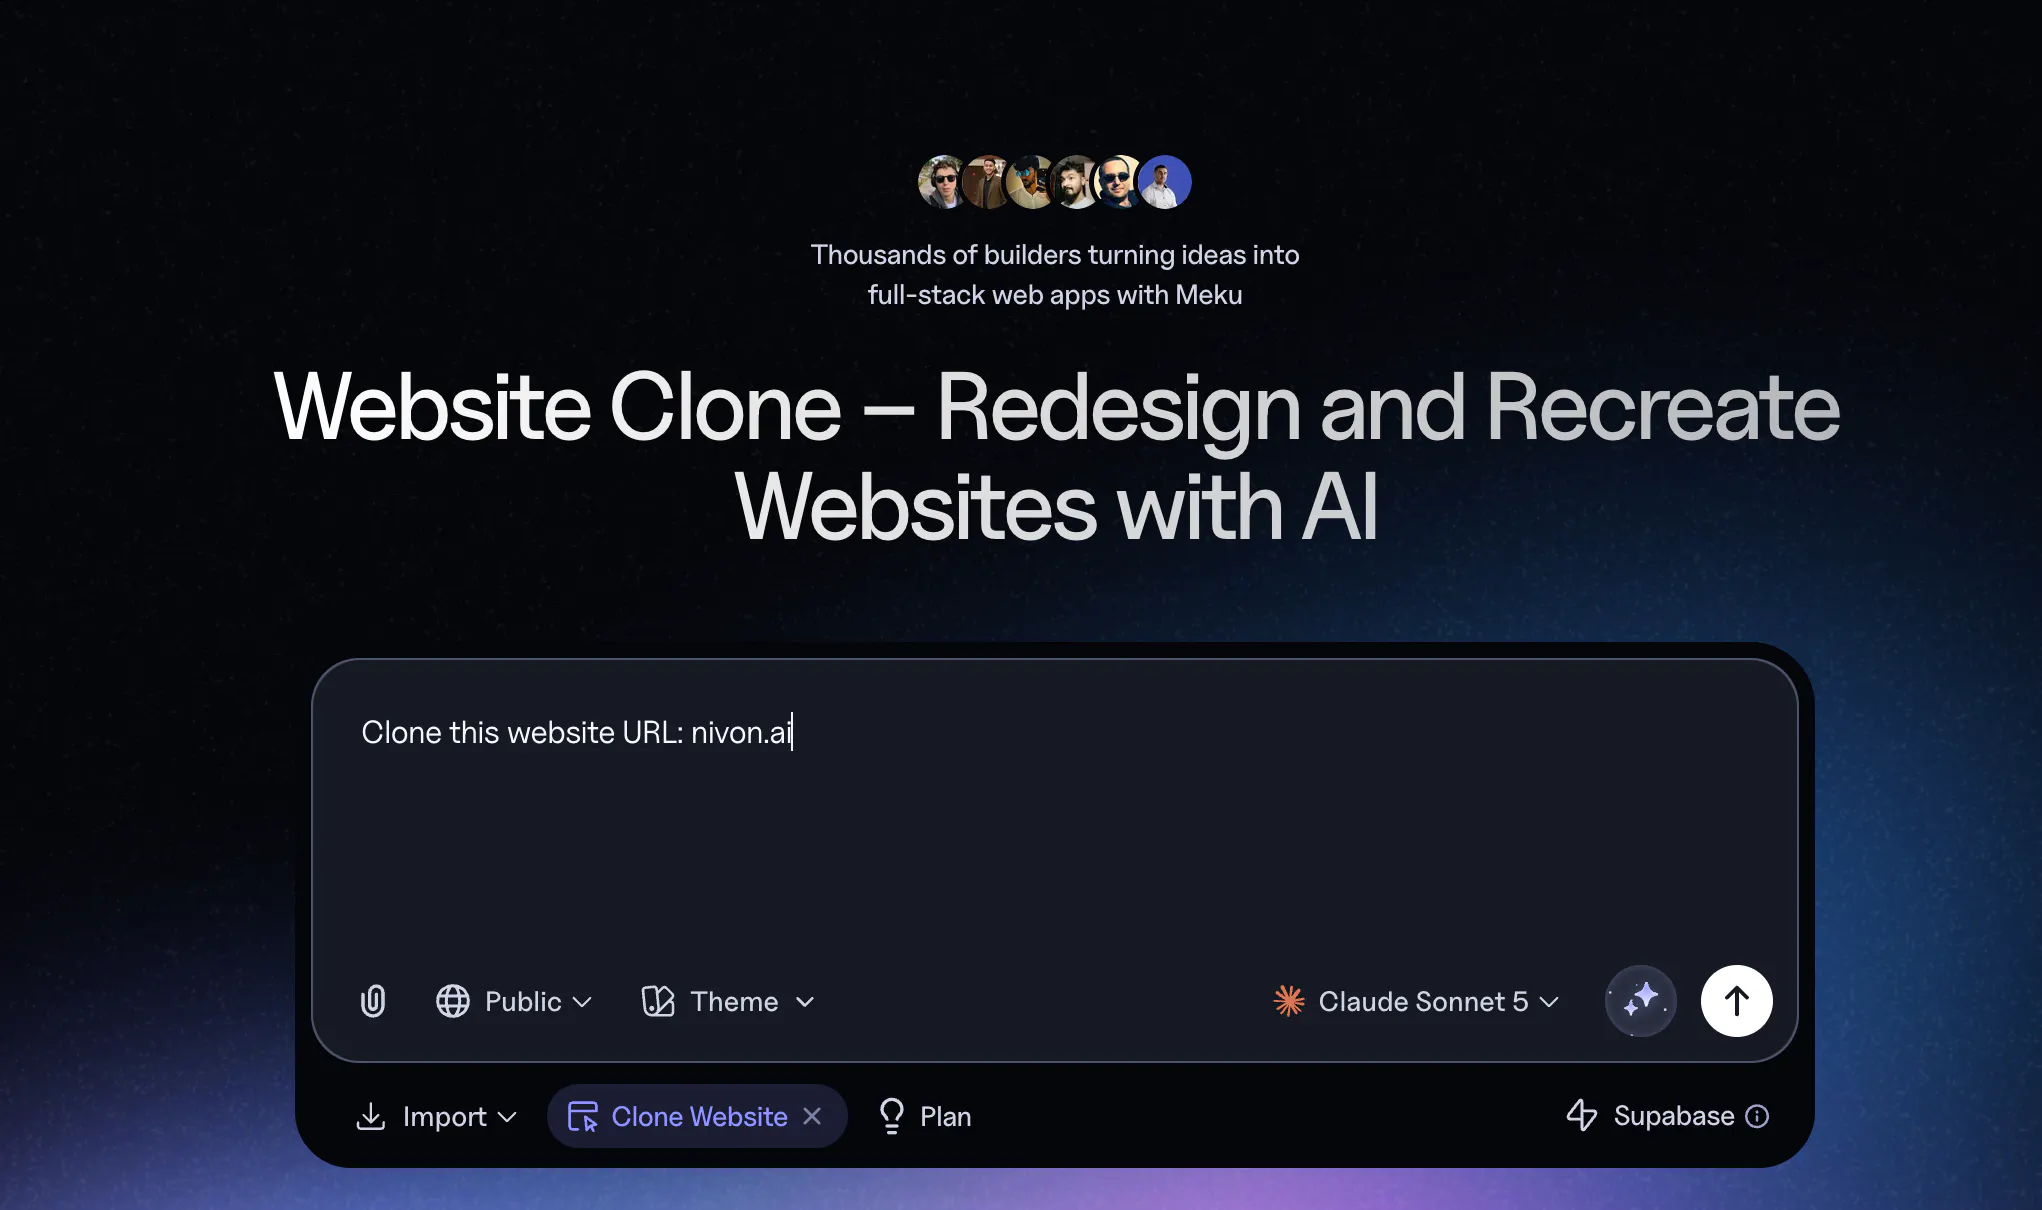Click the Import download icon
2042x1210 pixels.
coord(371,1116)
